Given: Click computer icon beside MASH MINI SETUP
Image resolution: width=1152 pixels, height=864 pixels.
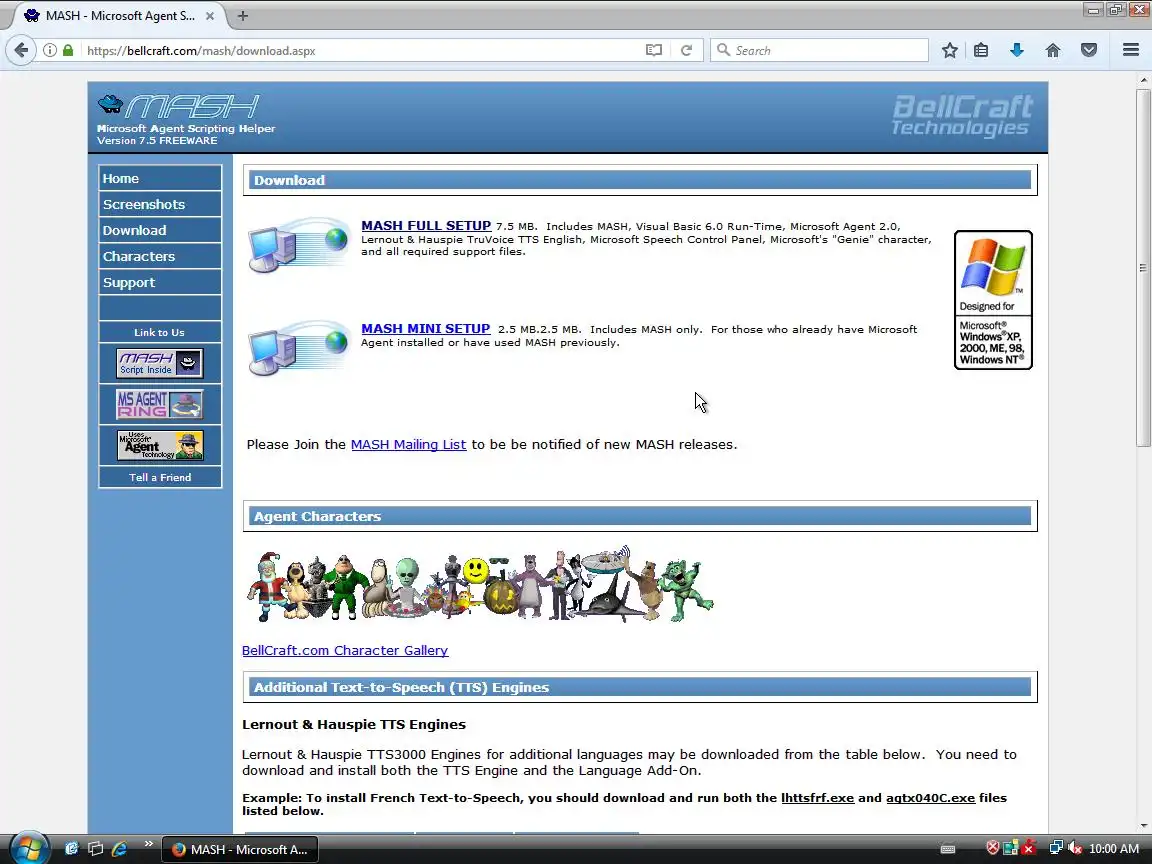Looking at the screenshot, I should click(298, 348).
